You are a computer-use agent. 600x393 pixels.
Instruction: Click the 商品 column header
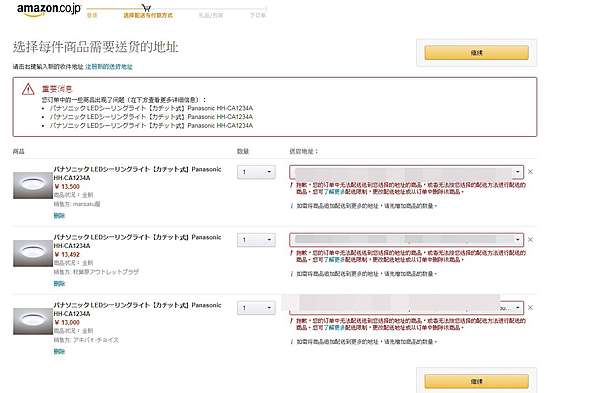pos(18,152)
